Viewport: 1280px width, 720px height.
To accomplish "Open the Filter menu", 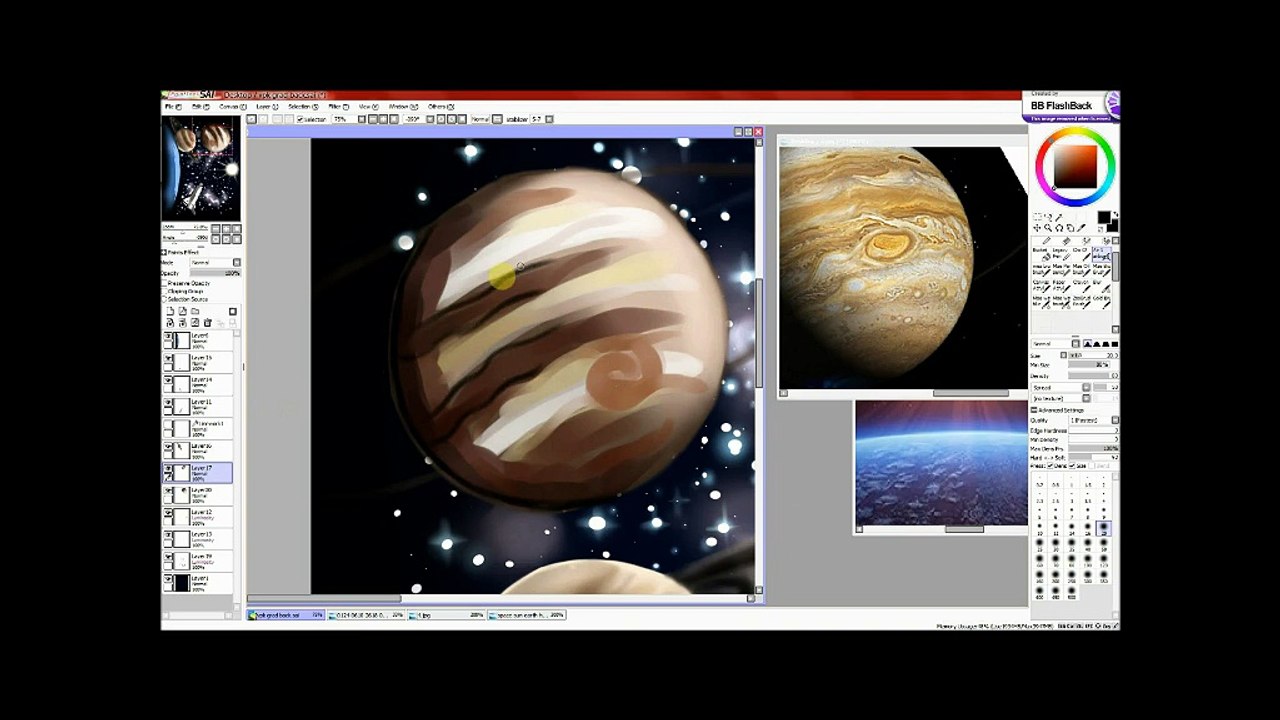I will pyautogui.click(x=339, y=106).
